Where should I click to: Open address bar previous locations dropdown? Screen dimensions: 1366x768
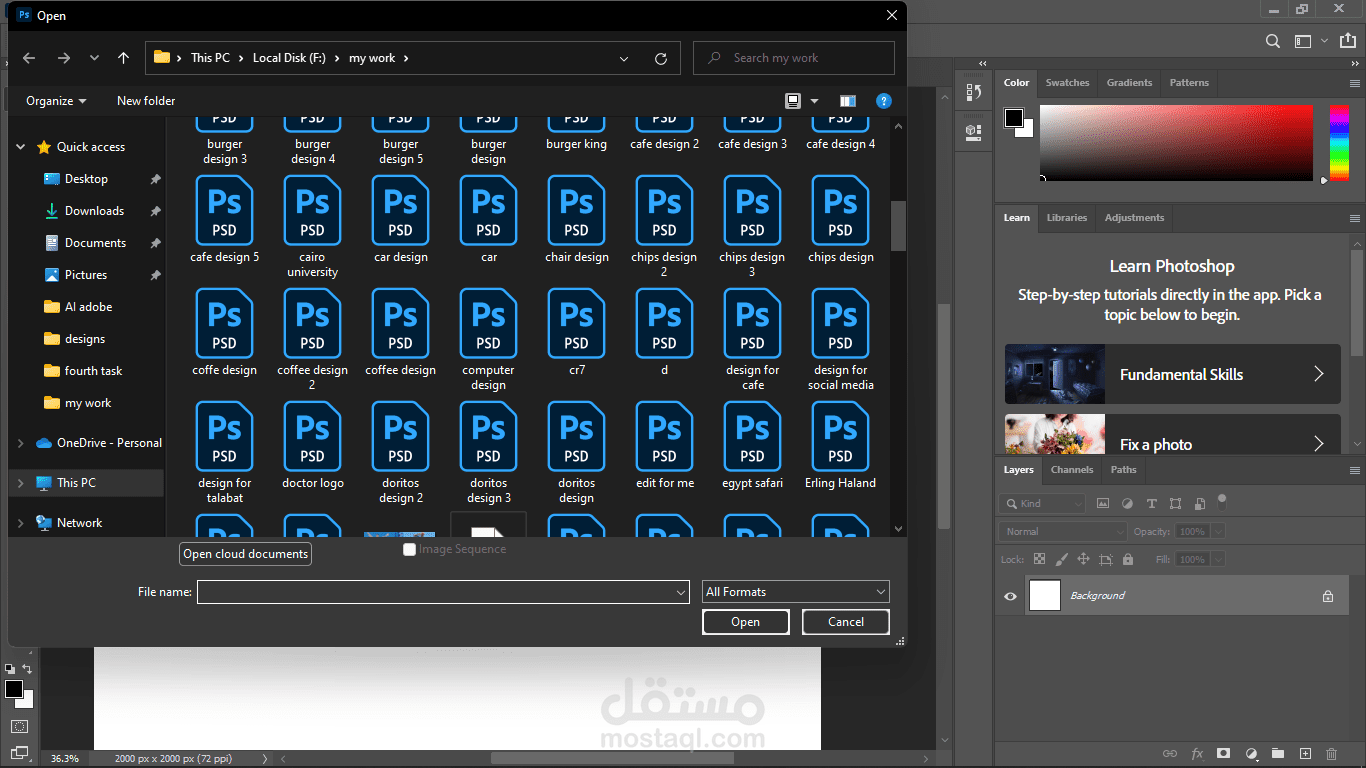point(624,59)
